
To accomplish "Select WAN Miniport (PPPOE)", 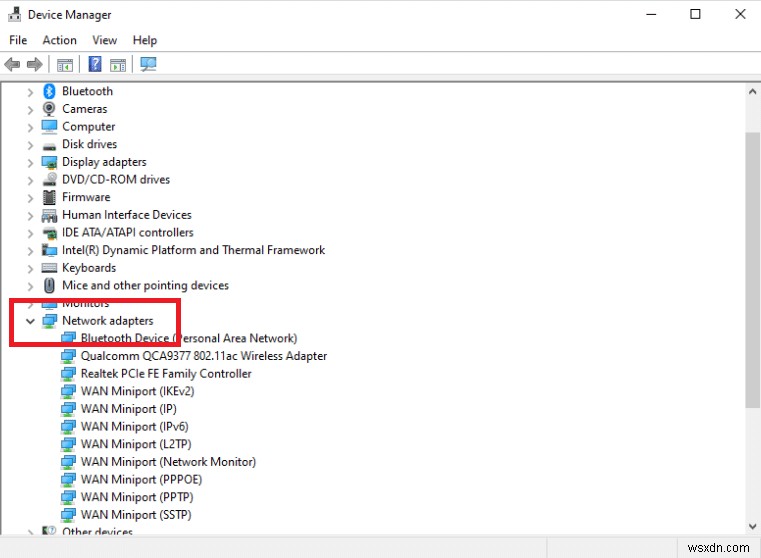I will [141, 479].
